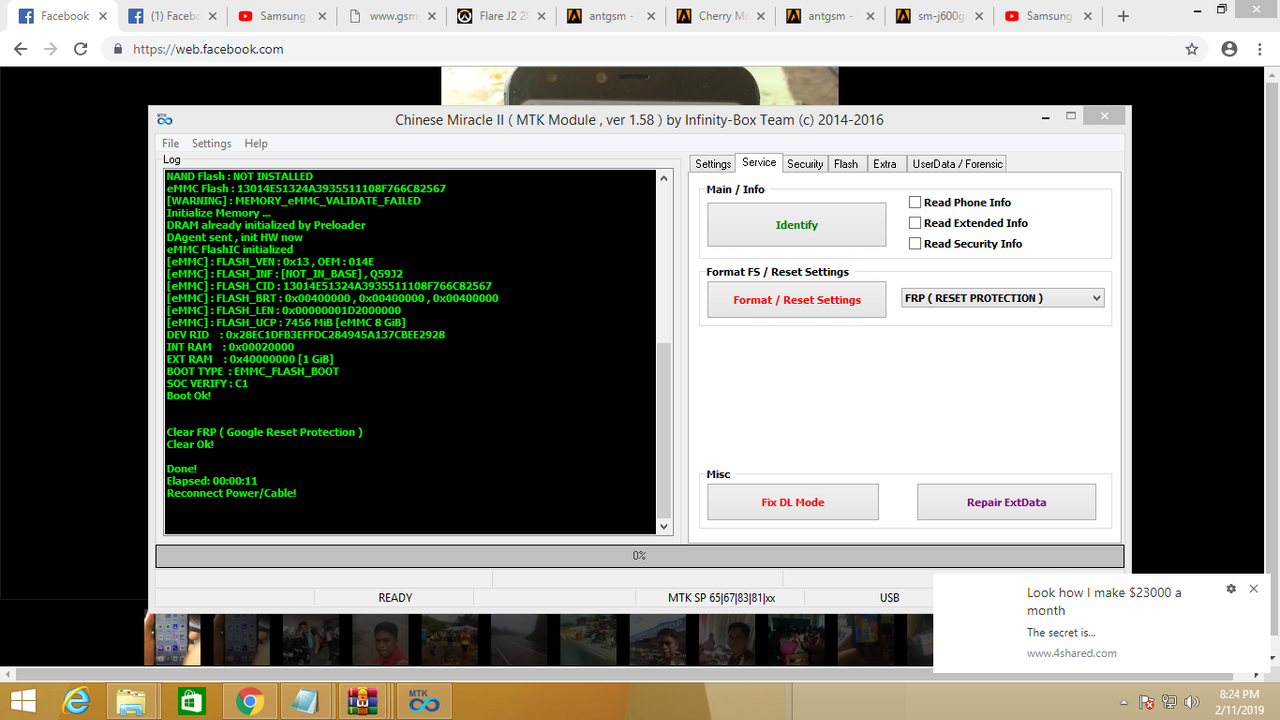The height and width of the screenshot is (720, 1280).
Task: Click the Identify button
Action: (x=796, y=225)
